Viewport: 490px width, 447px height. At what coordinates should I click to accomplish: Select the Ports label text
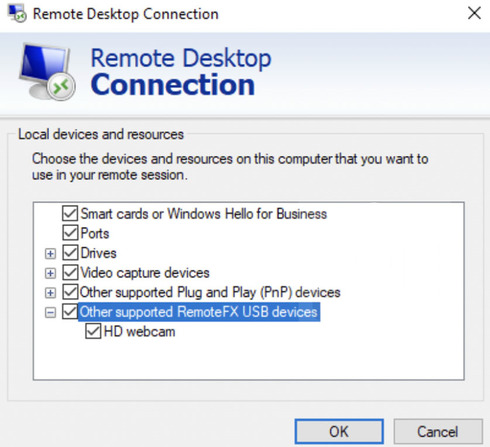pyautogui.click(x=95, y=233)
